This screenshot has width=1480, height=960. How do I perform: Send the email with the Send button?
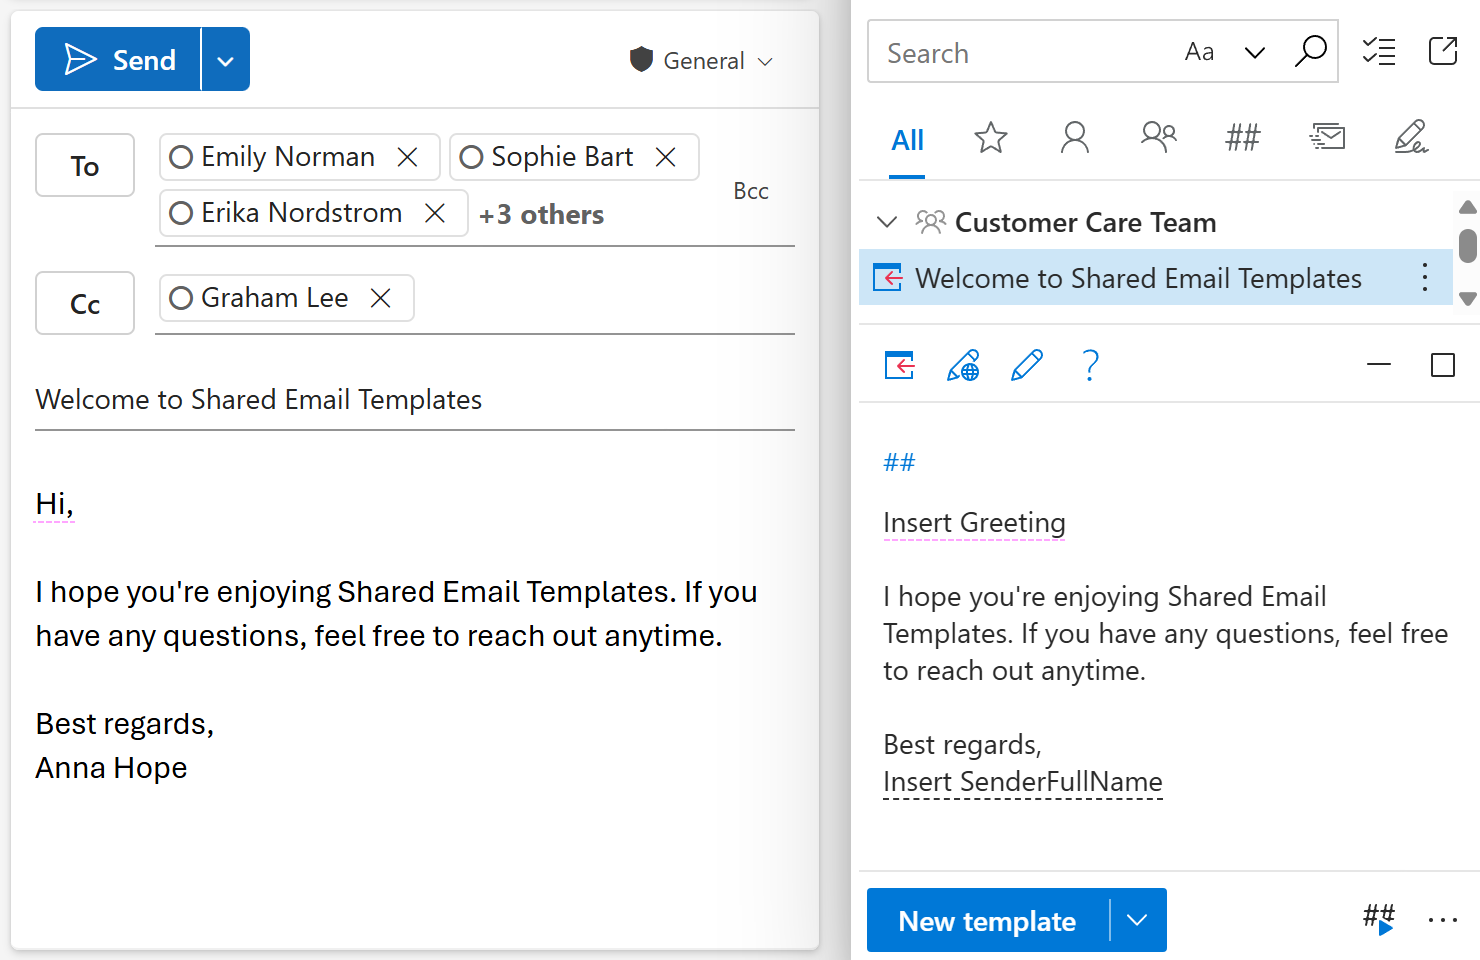(118, 60)
